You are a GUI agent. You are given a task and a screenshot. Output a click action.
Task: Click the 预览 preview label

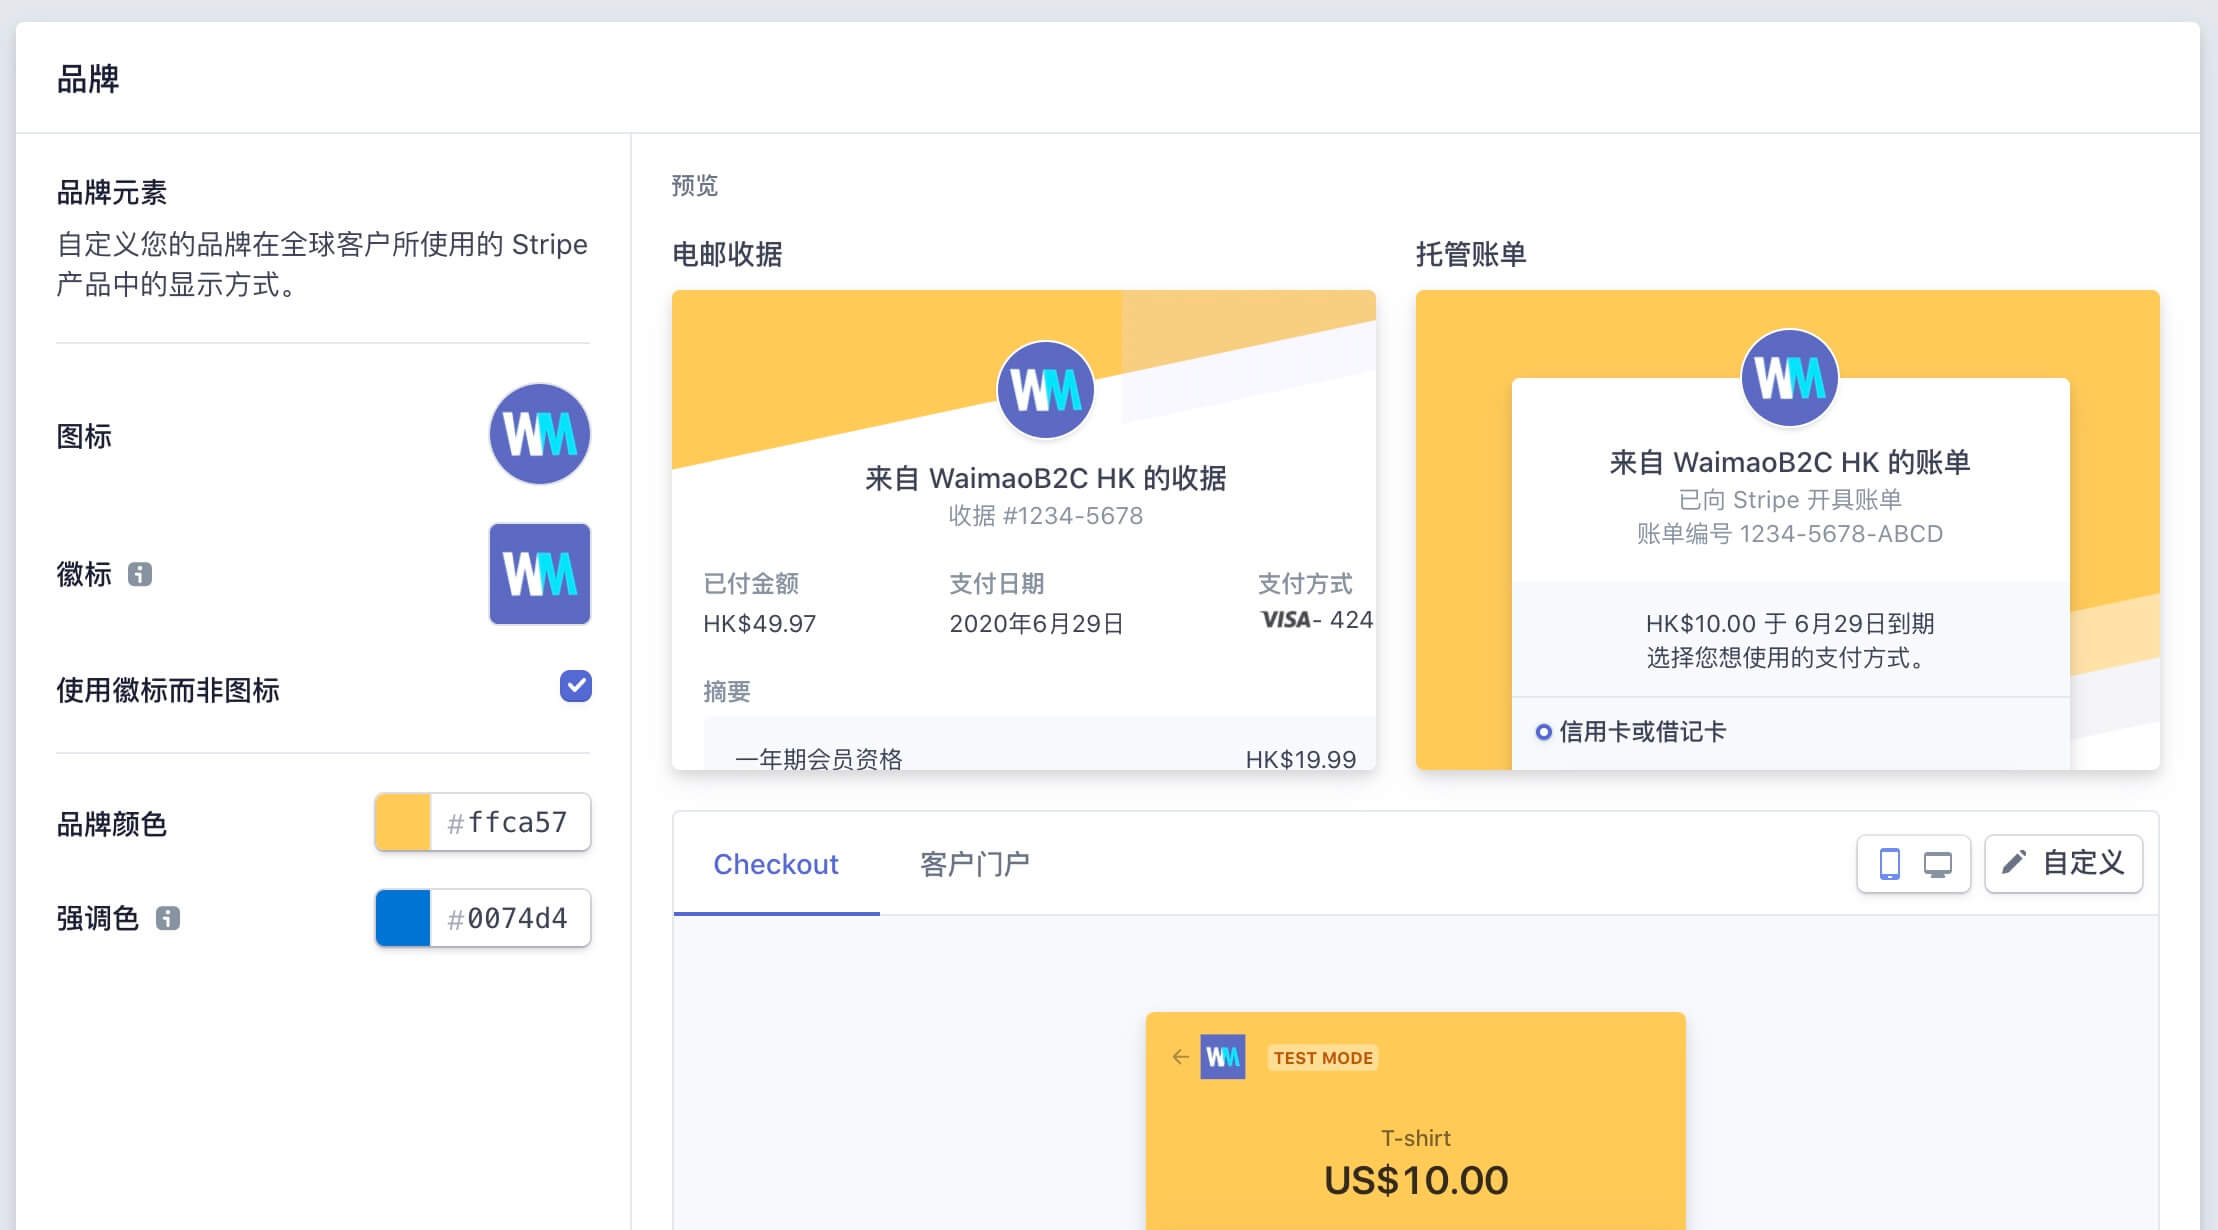click(x=695, y=185)
